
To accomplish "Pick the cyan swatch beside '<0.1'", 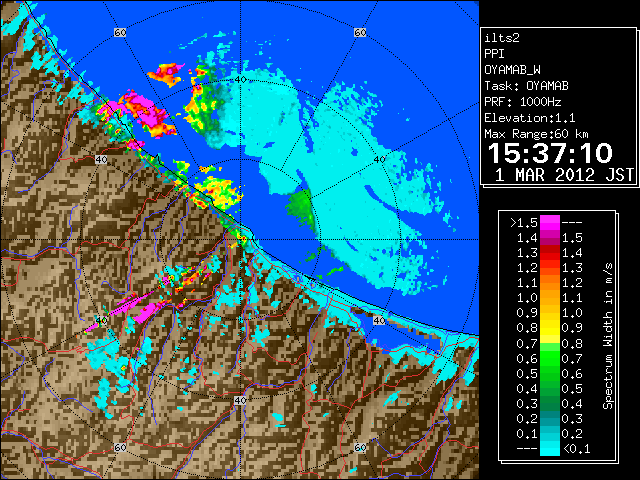I will 550,448.
